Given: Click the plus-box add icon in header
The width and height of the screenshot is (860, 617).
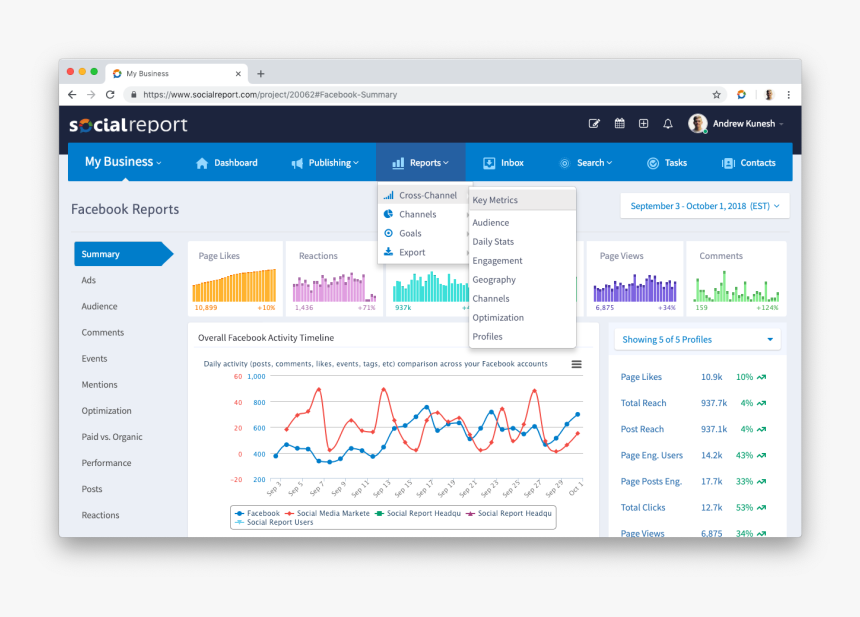Looking at the screenshot, I should [643, 124].
